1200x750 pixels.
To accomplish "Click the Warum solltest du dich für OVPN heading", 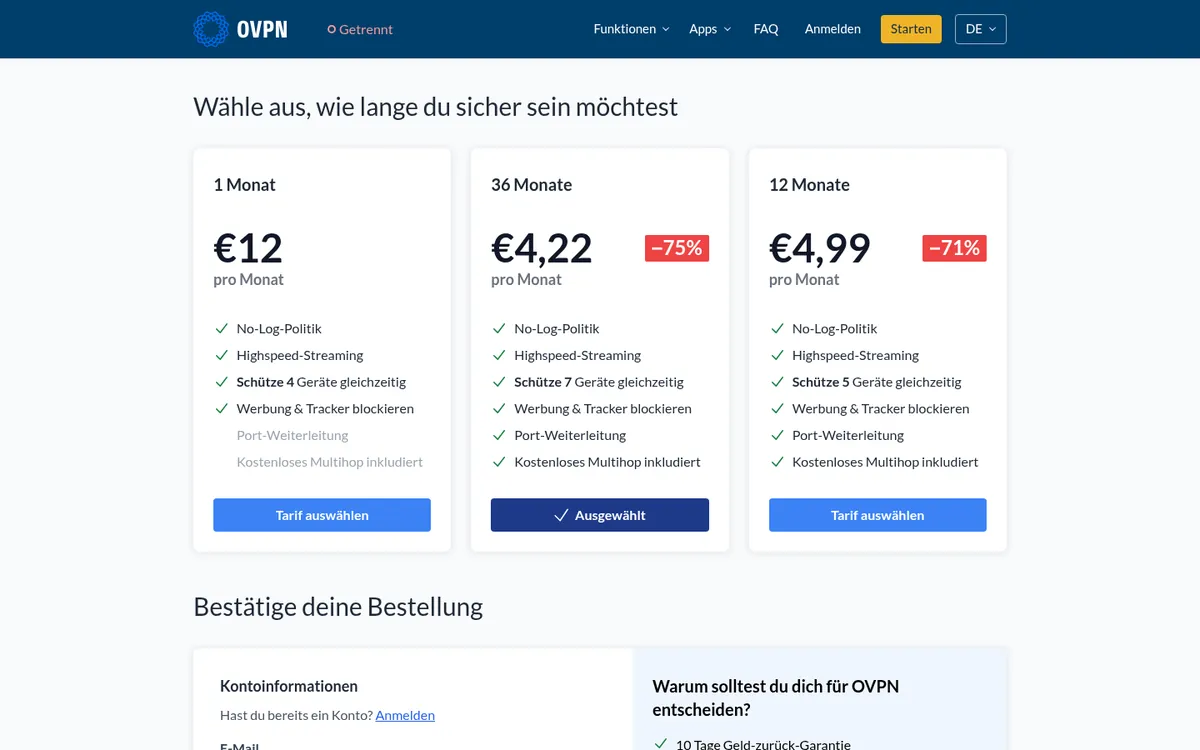I will click(x=776, y=698).
